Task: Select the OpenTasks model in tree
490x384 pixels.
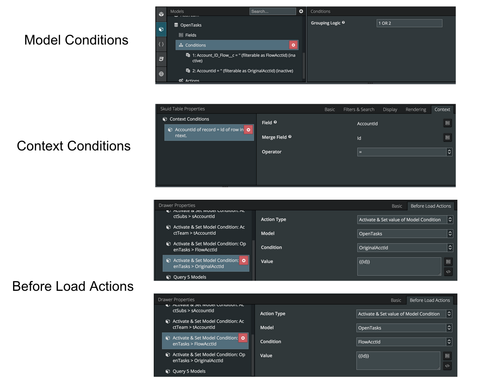Action: coord(191,25)
